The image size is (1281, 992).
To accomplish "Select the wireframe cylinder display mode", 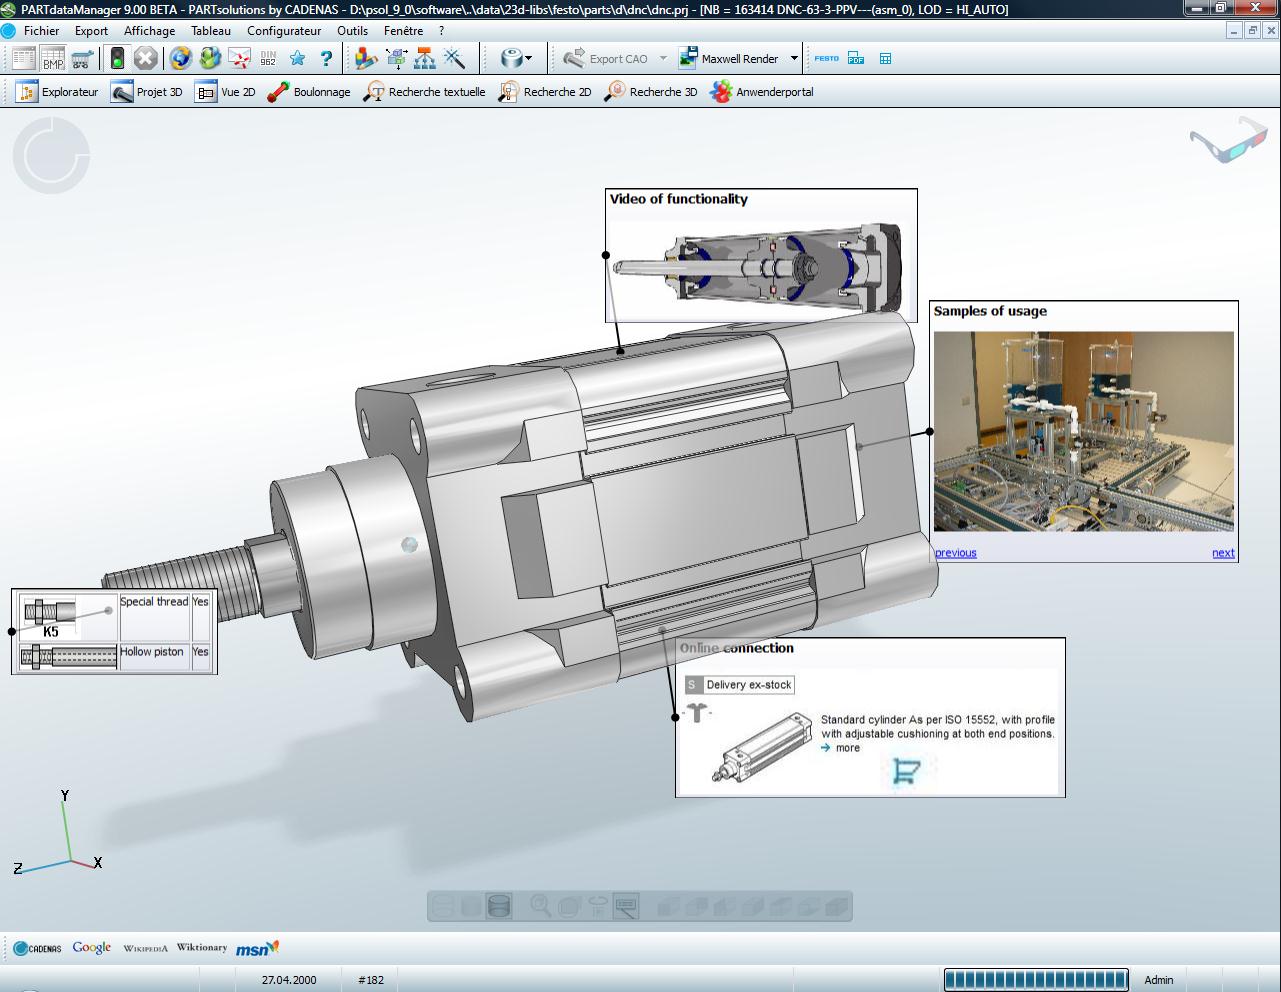I will click(x=442, y=906).
